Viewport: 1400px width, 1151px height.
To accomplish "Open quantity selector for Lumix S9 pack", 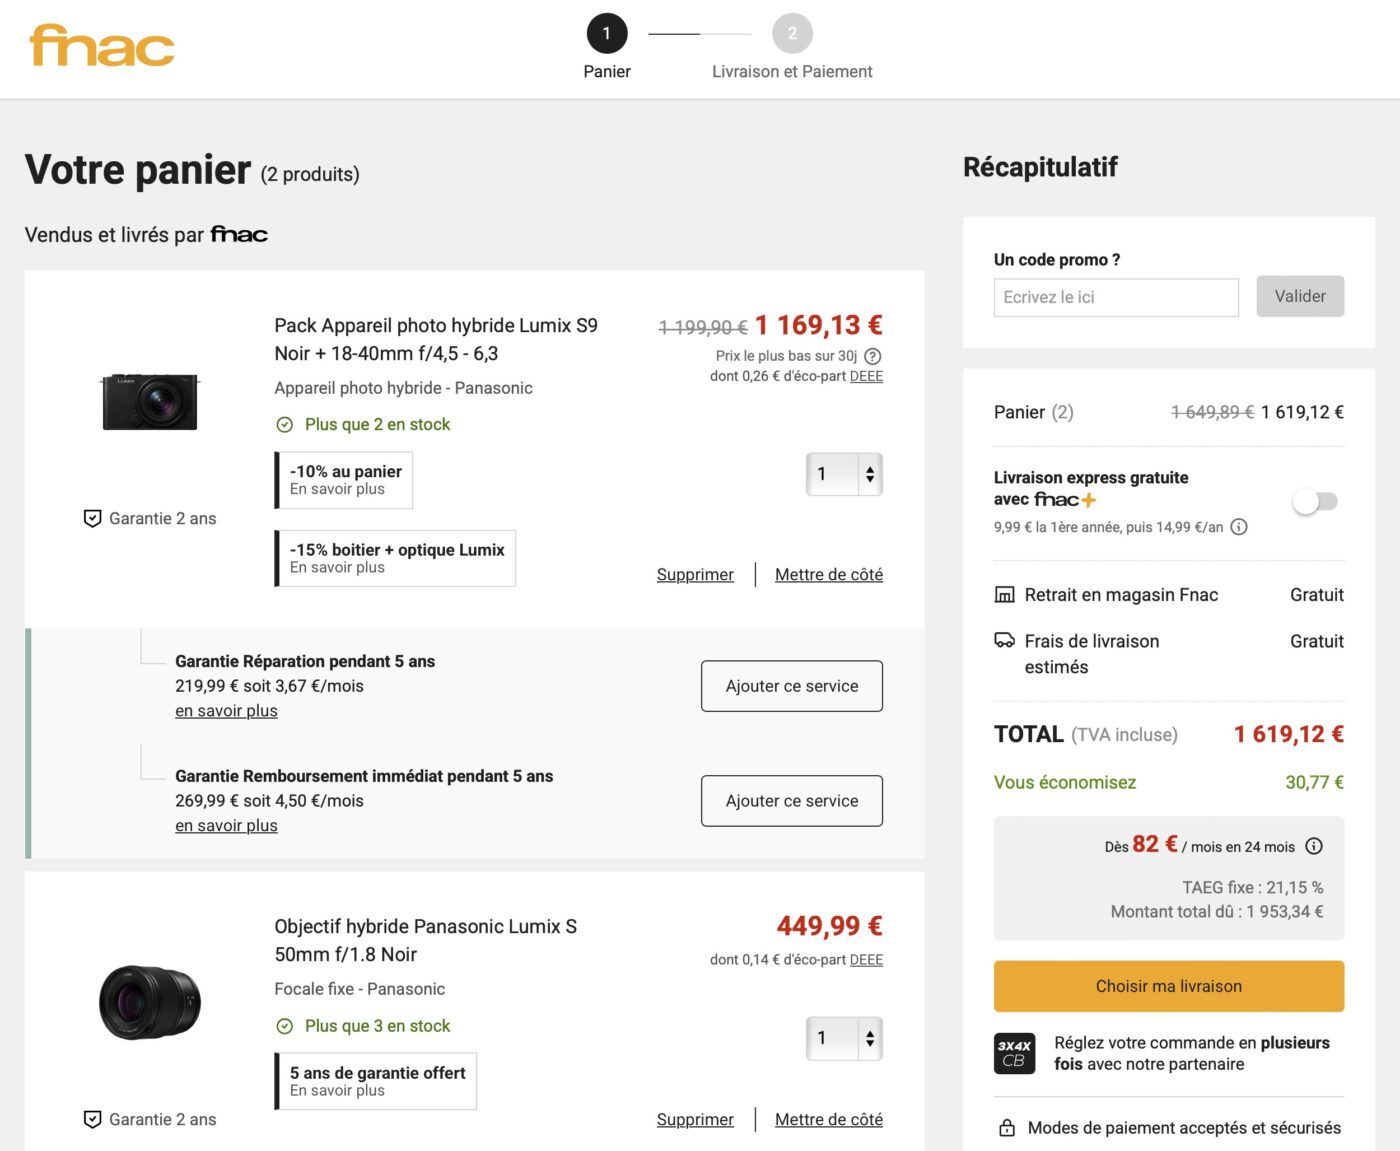I will tap(844, 474).
